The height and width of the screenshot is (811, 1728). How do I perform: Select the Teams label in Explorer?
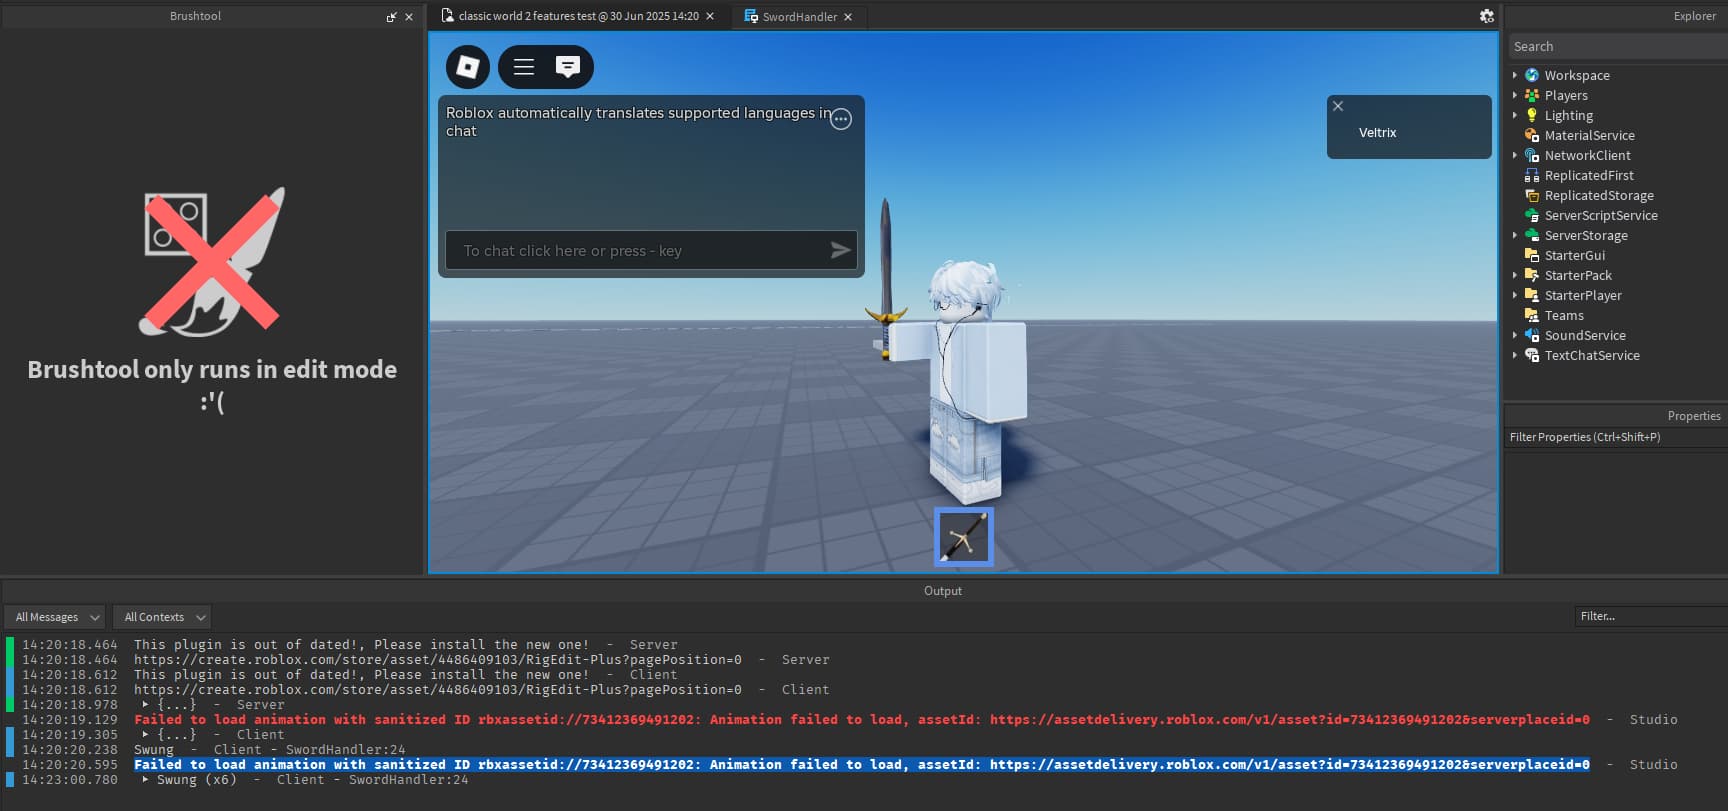pyautogui.click(x=1564, y=315)
